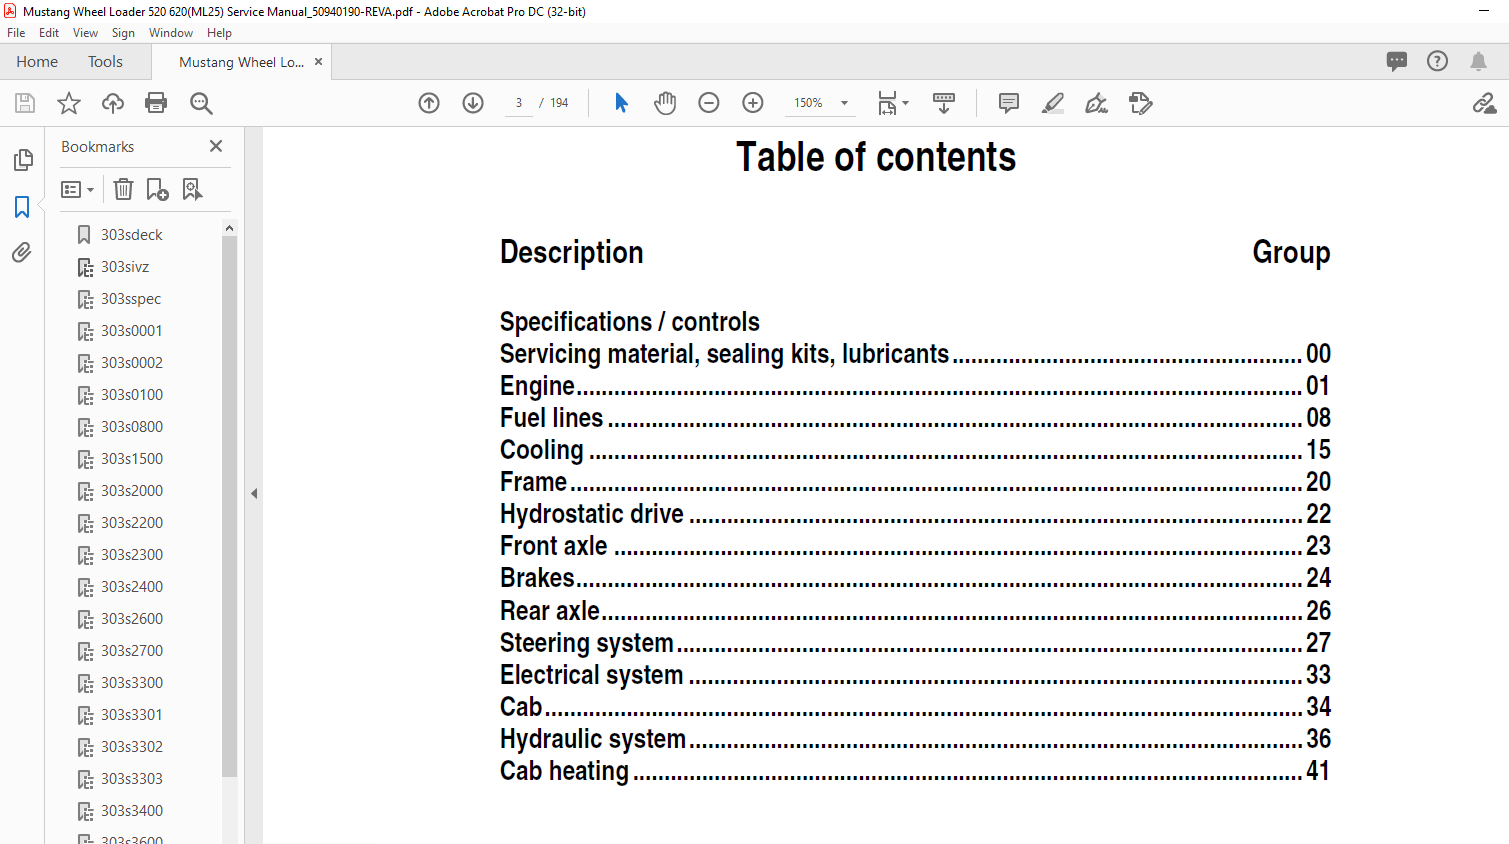Viewport: 1509px width, 844px height.
Task: Close the Bookmarks panel
Action: point(216,146)
